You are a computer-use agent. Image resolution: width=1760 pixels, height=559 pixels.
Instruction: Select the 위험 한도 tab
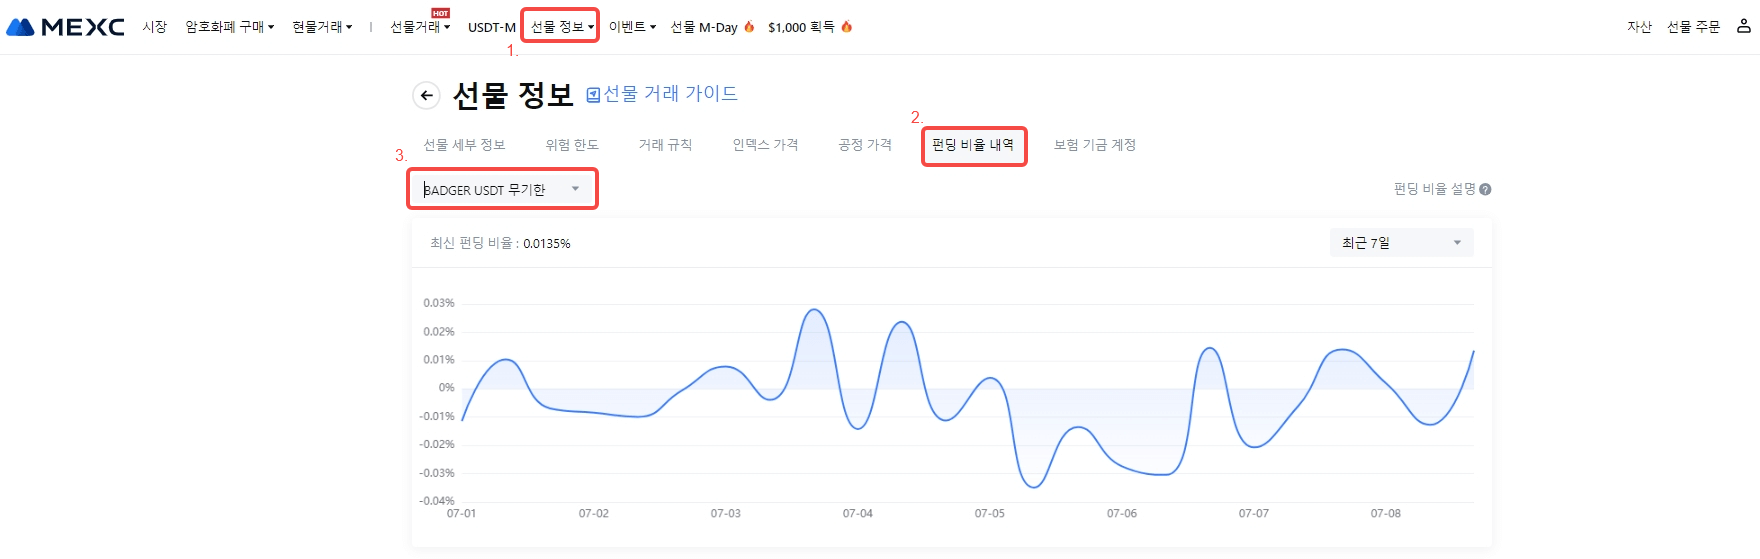[x=572, y=145]
